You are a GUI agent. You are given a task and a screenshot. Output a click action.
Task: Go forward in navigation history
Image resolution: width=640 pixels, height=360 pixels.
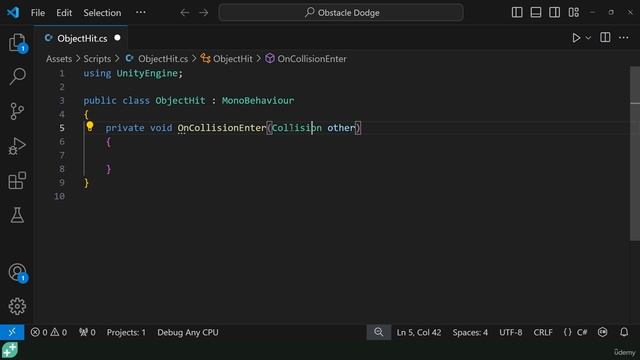click(x=203, y=13)
